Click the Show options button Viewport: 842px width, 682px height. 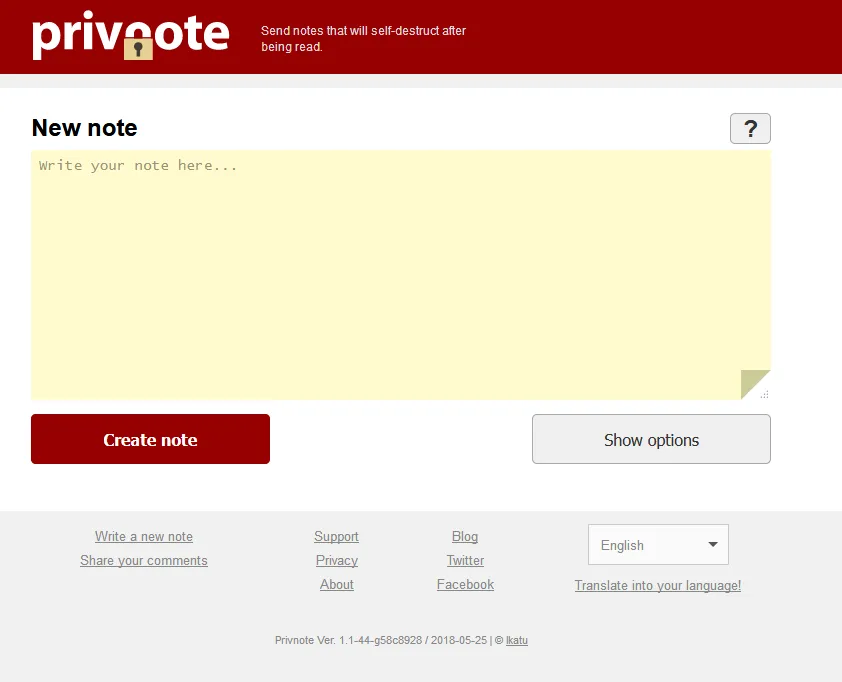point(651,439)
